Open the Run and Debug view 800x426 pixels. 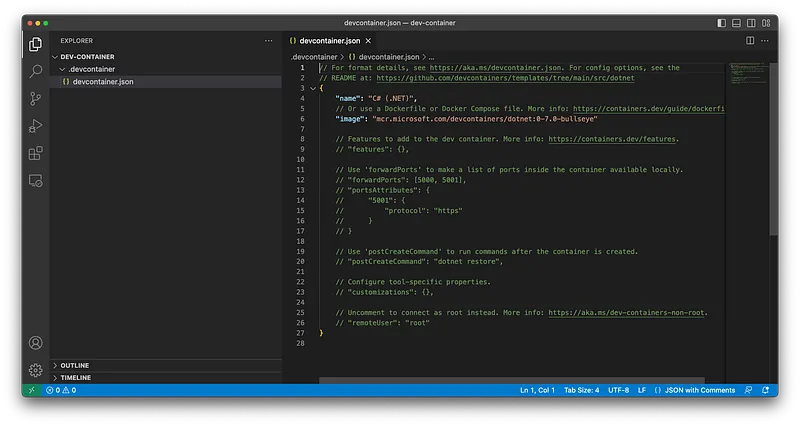(36, 126)
